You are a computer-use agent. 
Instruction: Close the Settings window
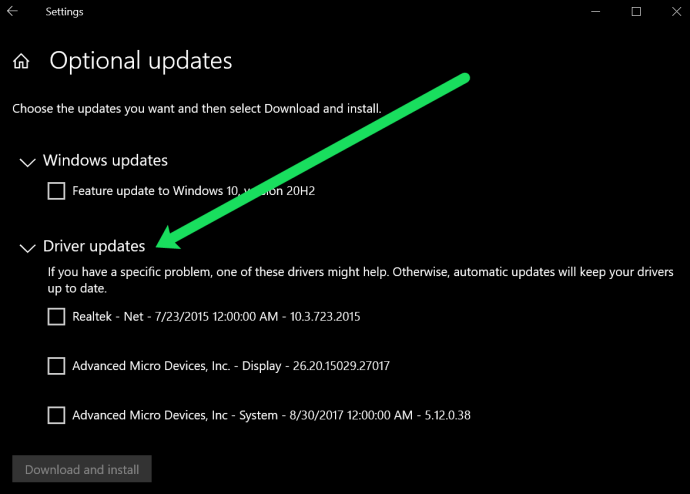(676, 11)
